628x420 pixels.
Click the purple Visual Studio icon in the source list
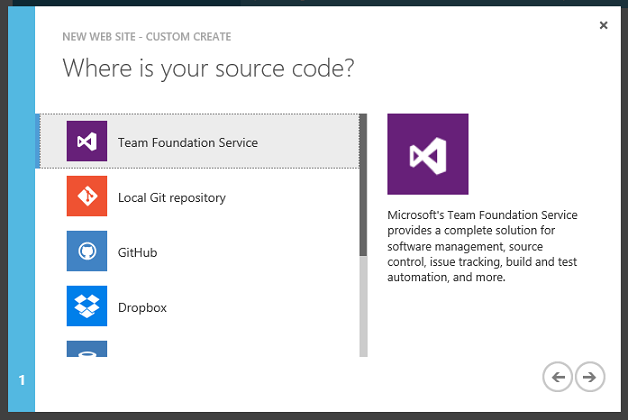87,141
